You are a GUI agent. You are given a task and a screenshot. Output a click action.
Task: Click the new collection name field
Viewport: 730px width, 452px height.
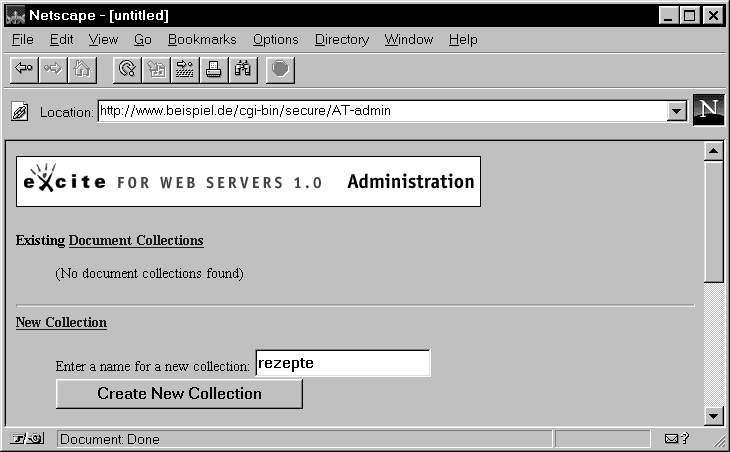pos(342,363)
